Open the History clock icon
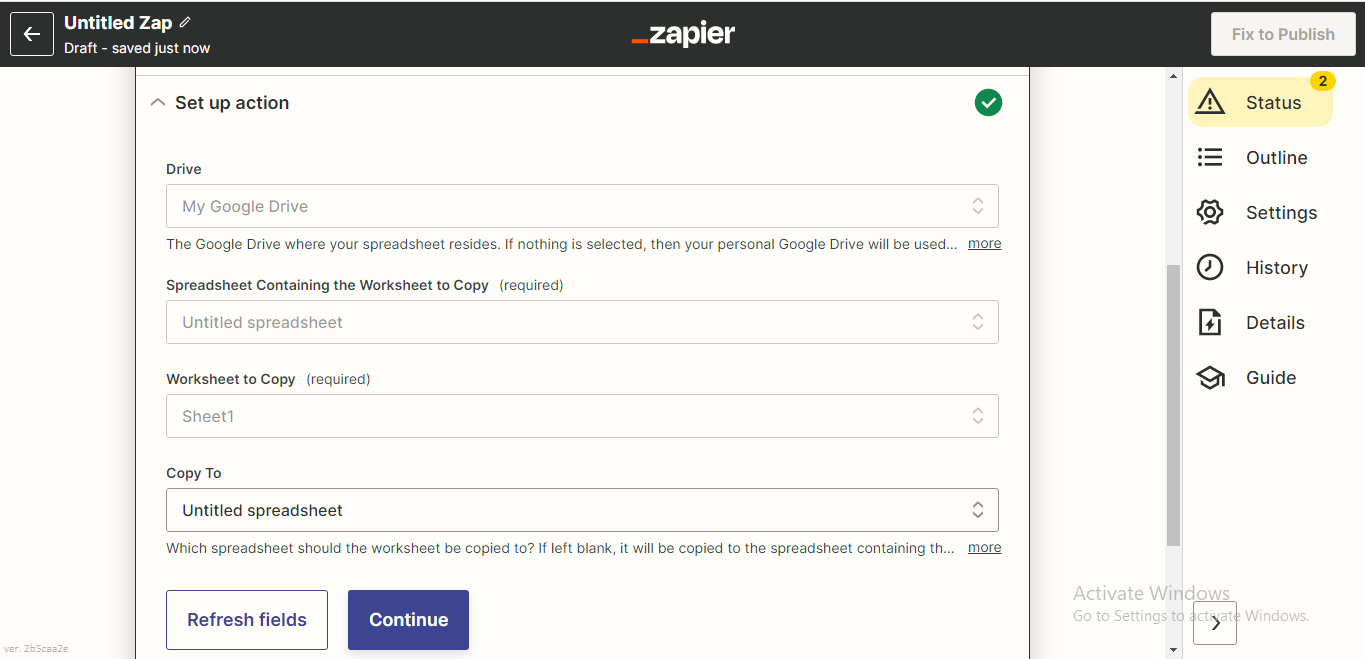This screenshot has height=659, width=1365. [x=1210, y=267]
